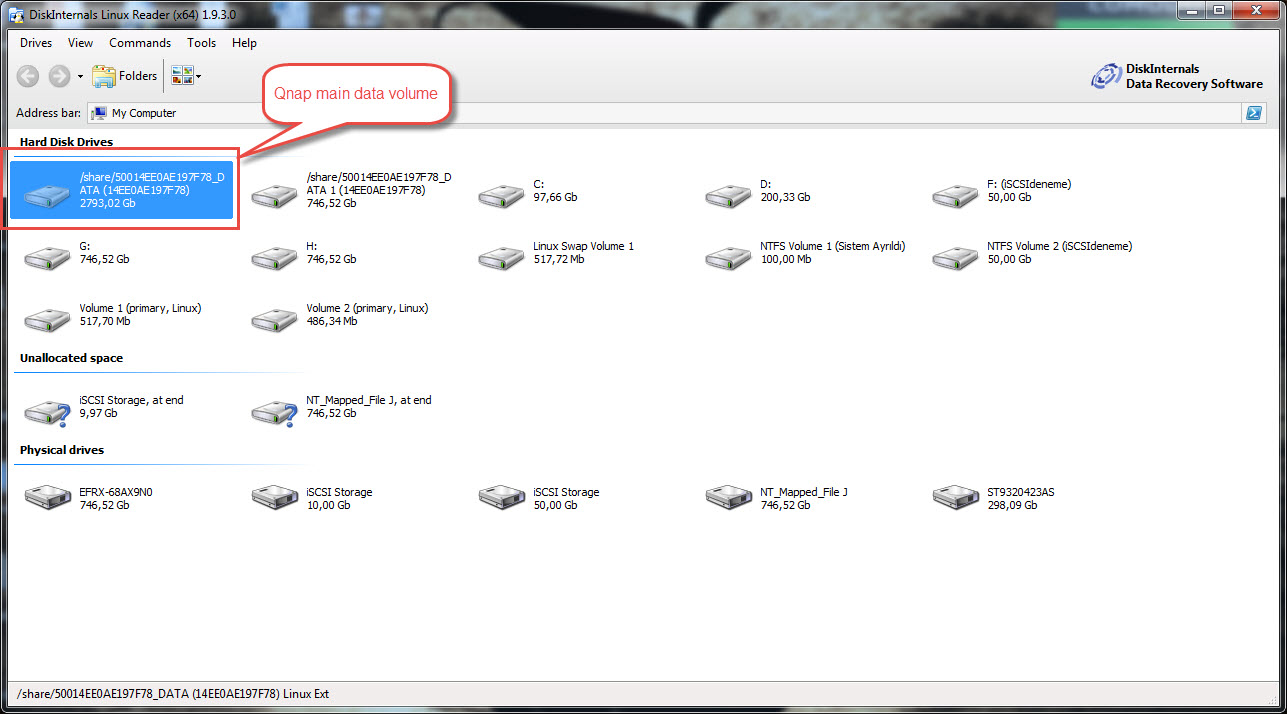The width and height of the screenshot is (1287, 714).
Task: Select the 2793,02 Gb /share DATA volume
Action: tap(121, 190)
